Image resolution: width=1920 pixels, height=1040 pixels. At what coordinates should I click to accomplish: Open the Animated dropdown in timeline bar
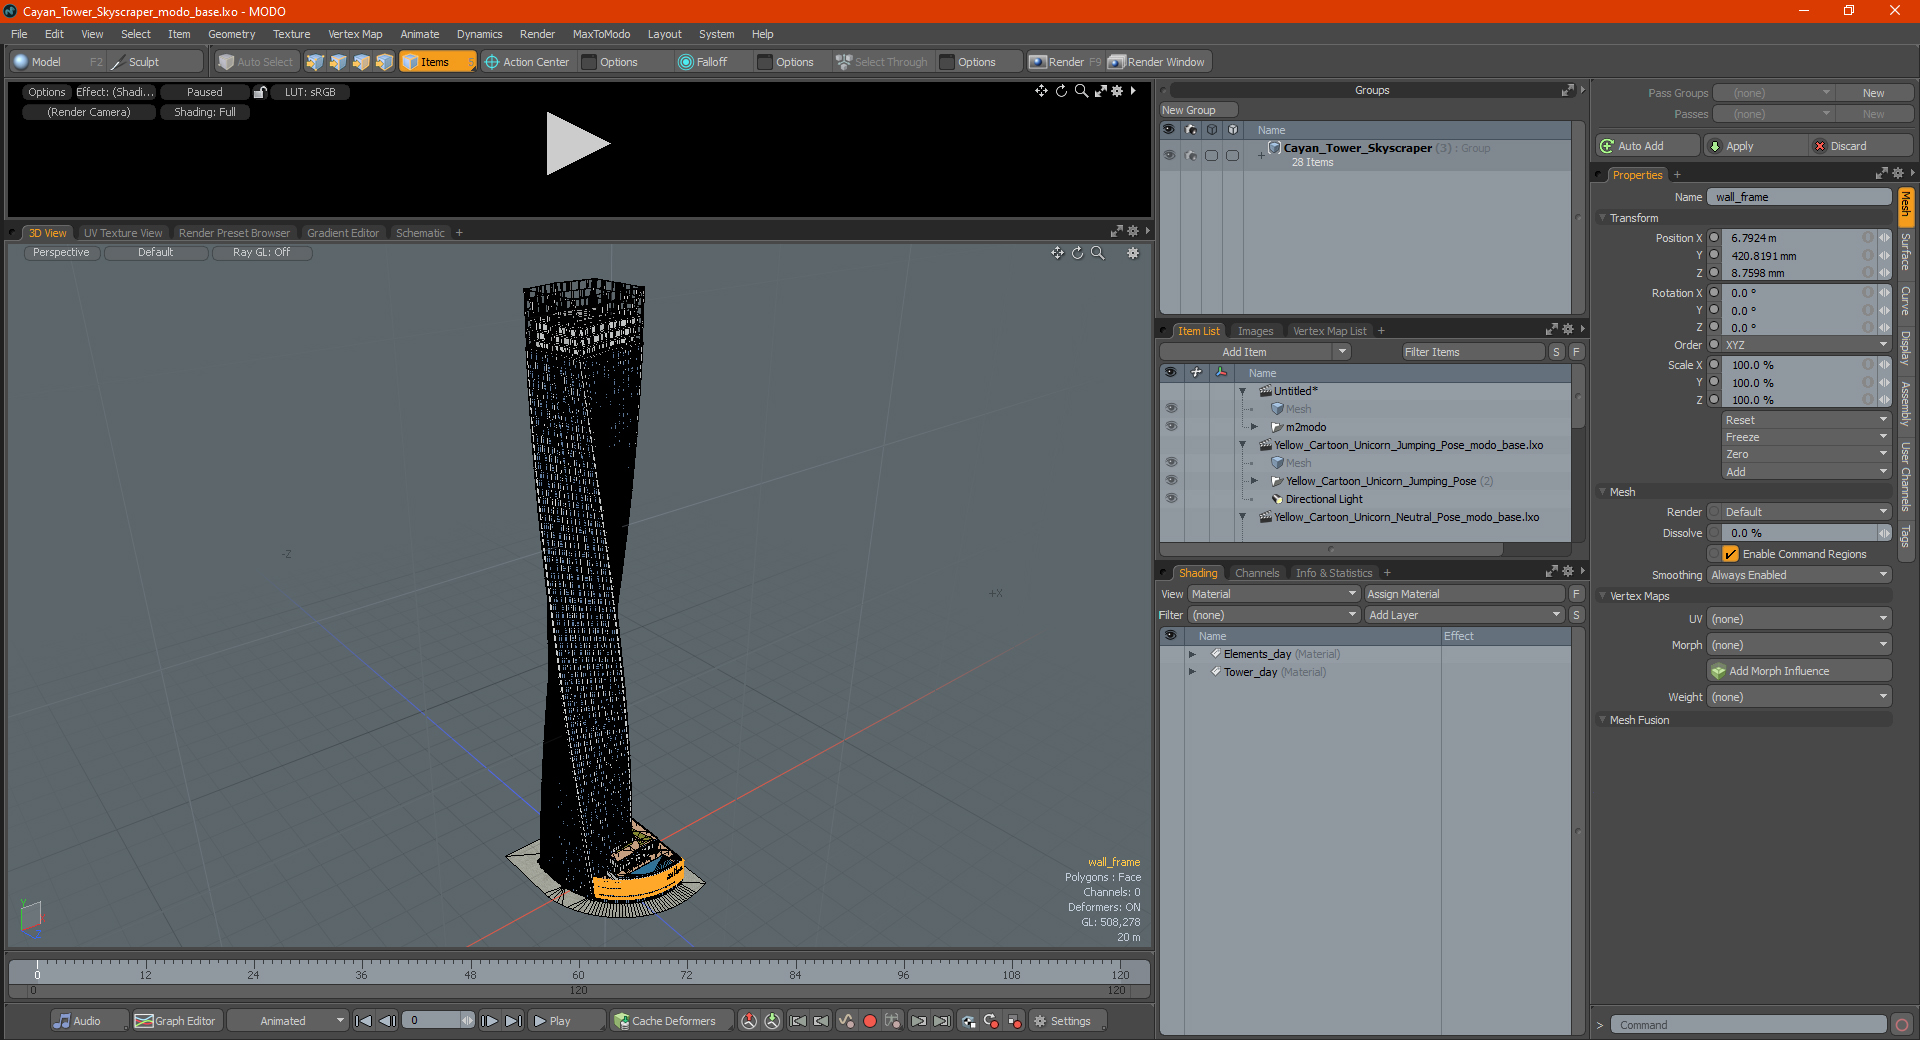pyautogui.click(x=287, y=1021)
